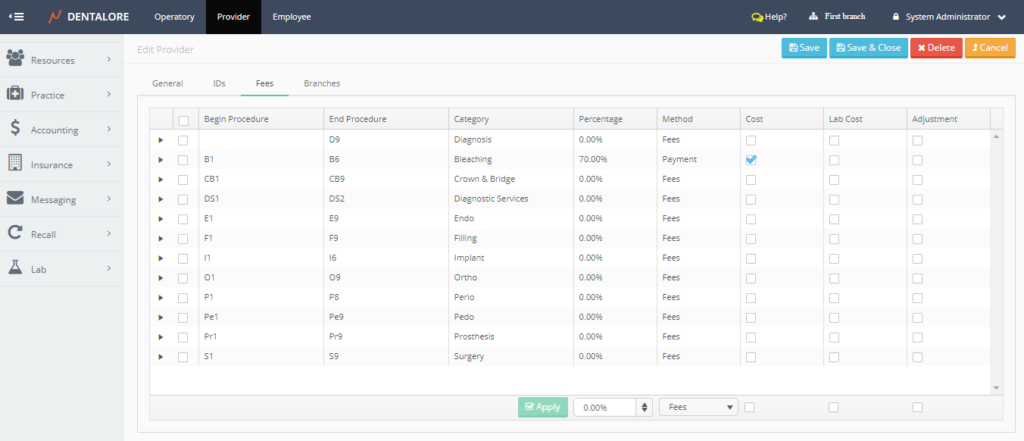
Task: Click the red Delete button
Action: coord(935,48)
